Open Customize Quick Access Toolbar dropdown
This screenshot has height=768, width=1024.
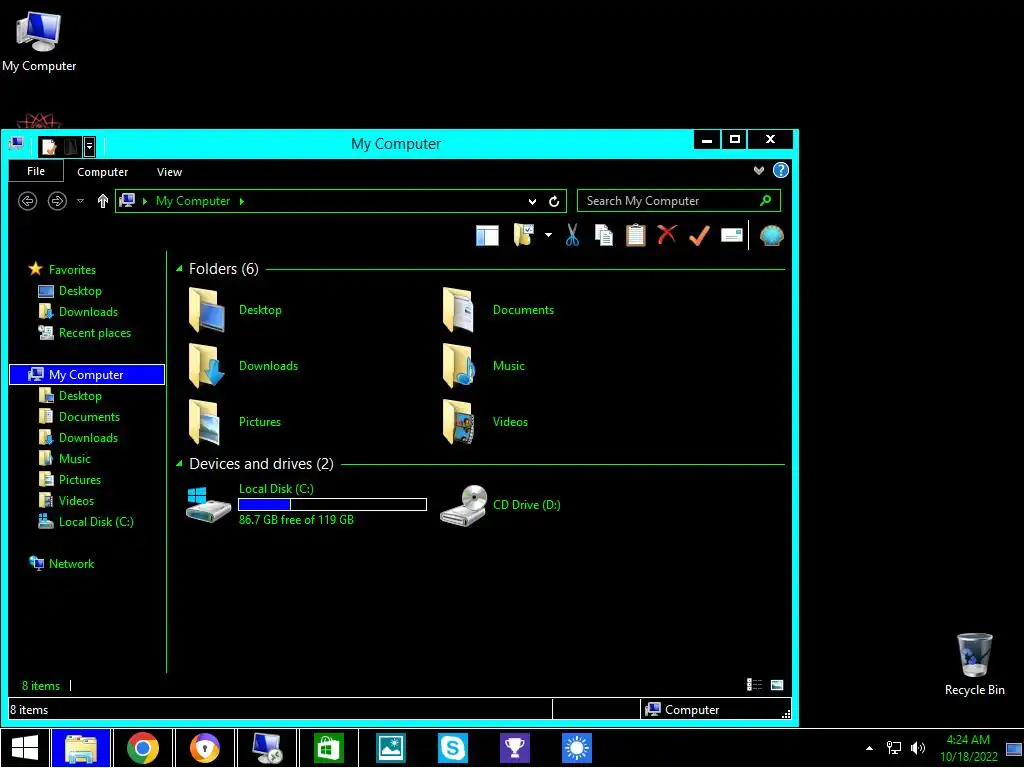89,146
